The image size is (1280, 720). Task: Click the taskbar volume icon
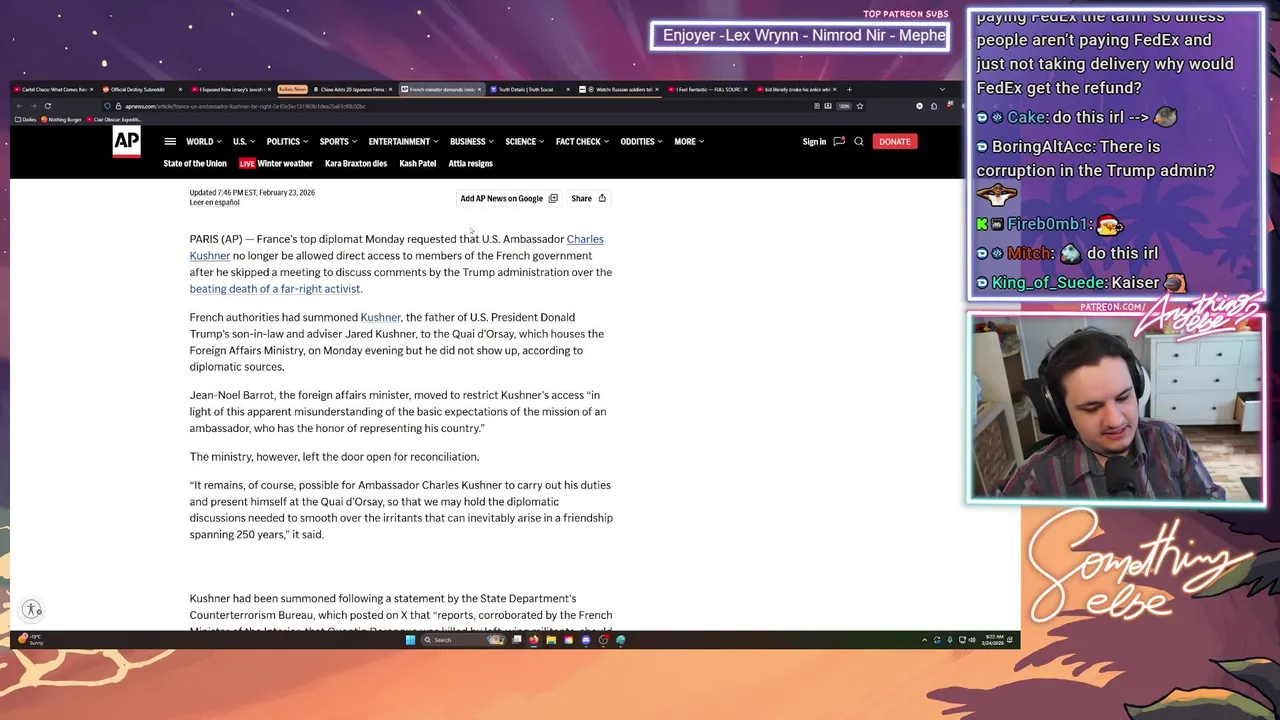click(973, 640)
